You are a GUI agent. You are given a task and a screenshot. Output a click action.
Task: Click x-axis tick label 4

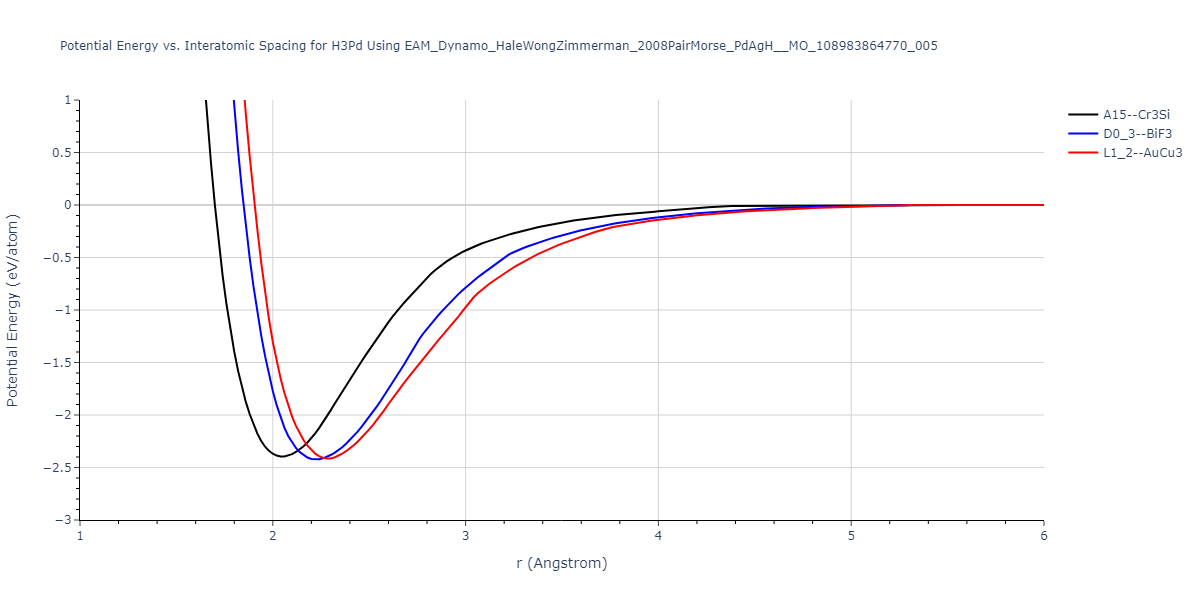tap(658, 536)
